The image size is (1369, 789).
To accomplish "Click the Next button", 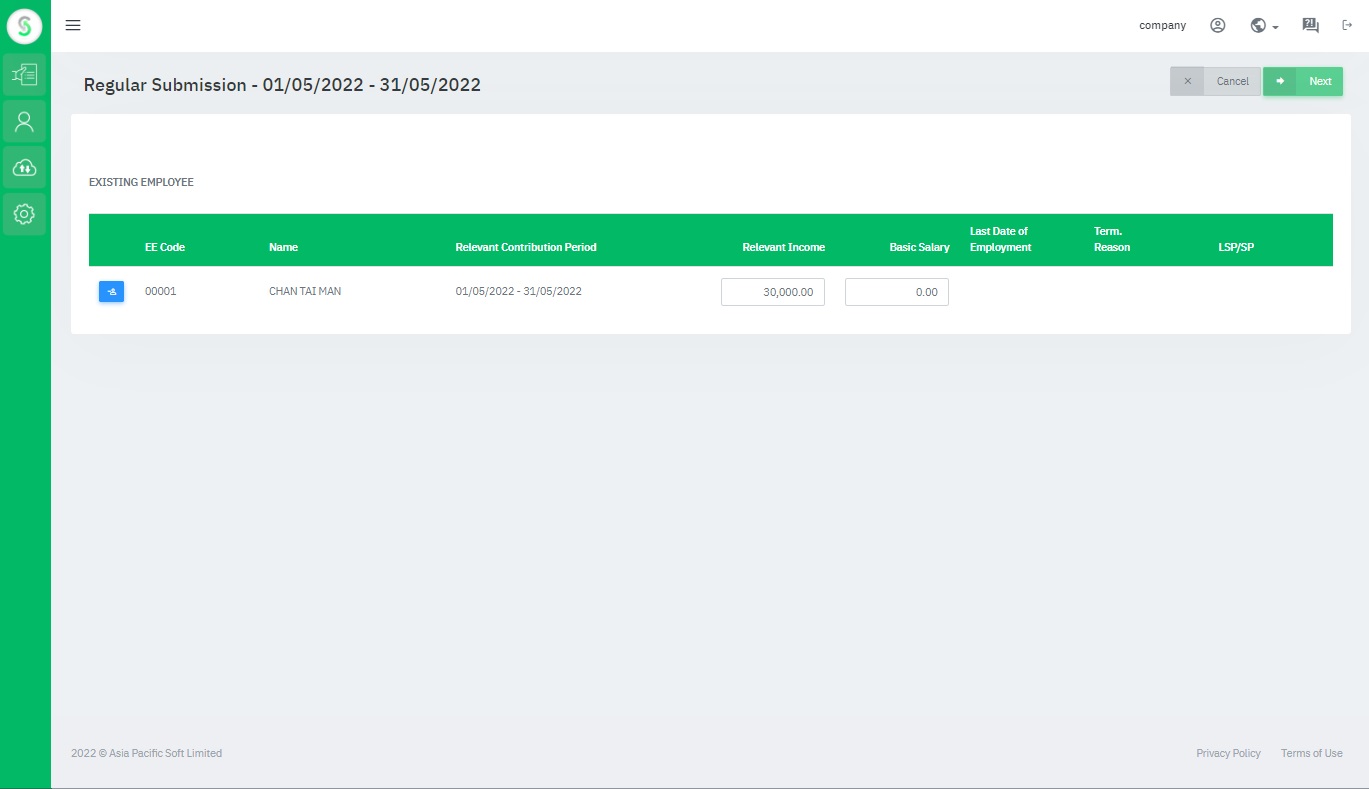I will pyautogui.click(x=1303, y=82).
